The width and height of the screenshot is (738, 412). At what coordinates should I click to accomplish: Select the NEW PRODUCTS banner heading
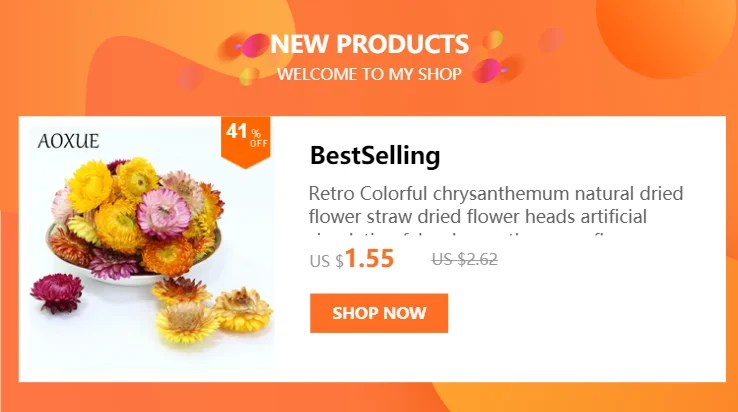[x=369, y=44]
